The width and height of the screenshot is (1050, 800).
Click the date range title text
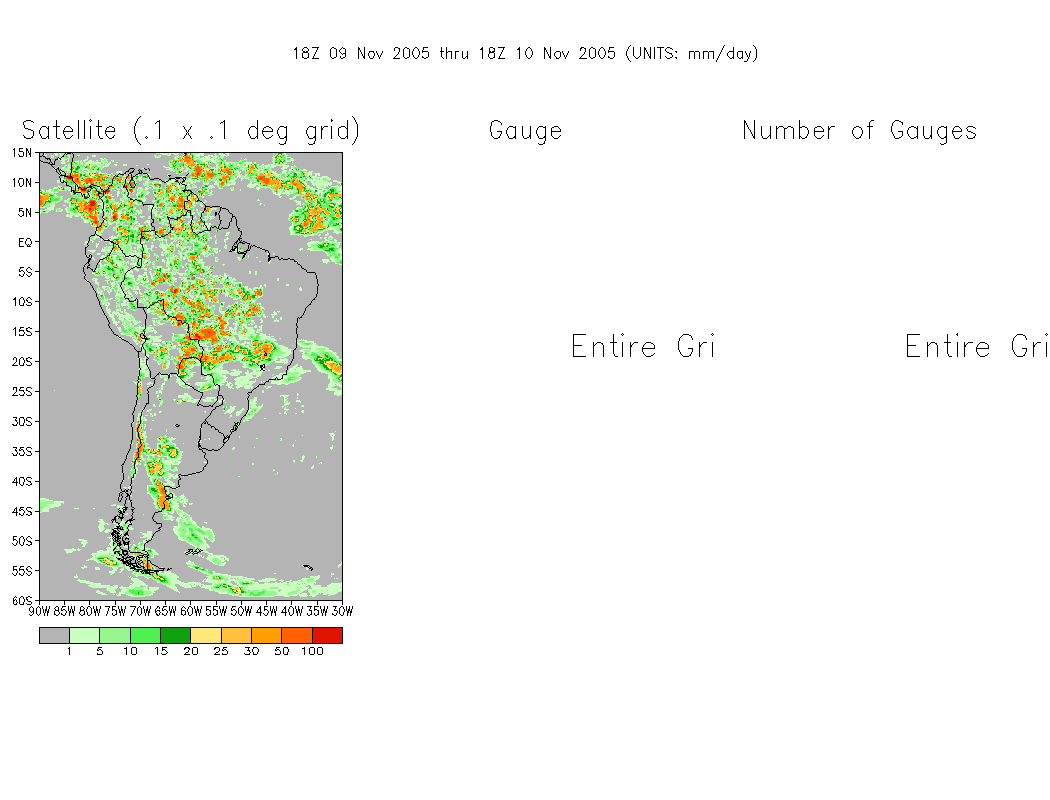(x=525, y=54)
